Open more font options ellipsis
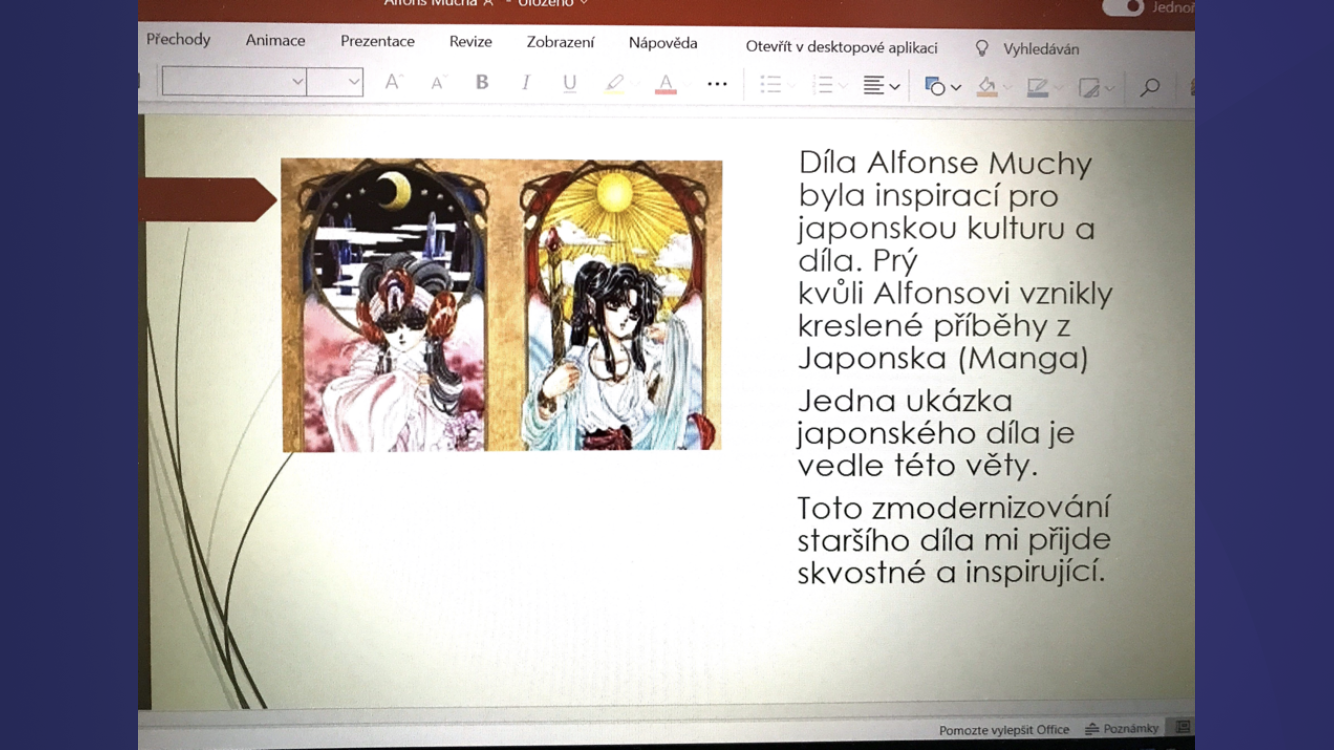This screenshot has width=1334, height=750. (717, 84)
